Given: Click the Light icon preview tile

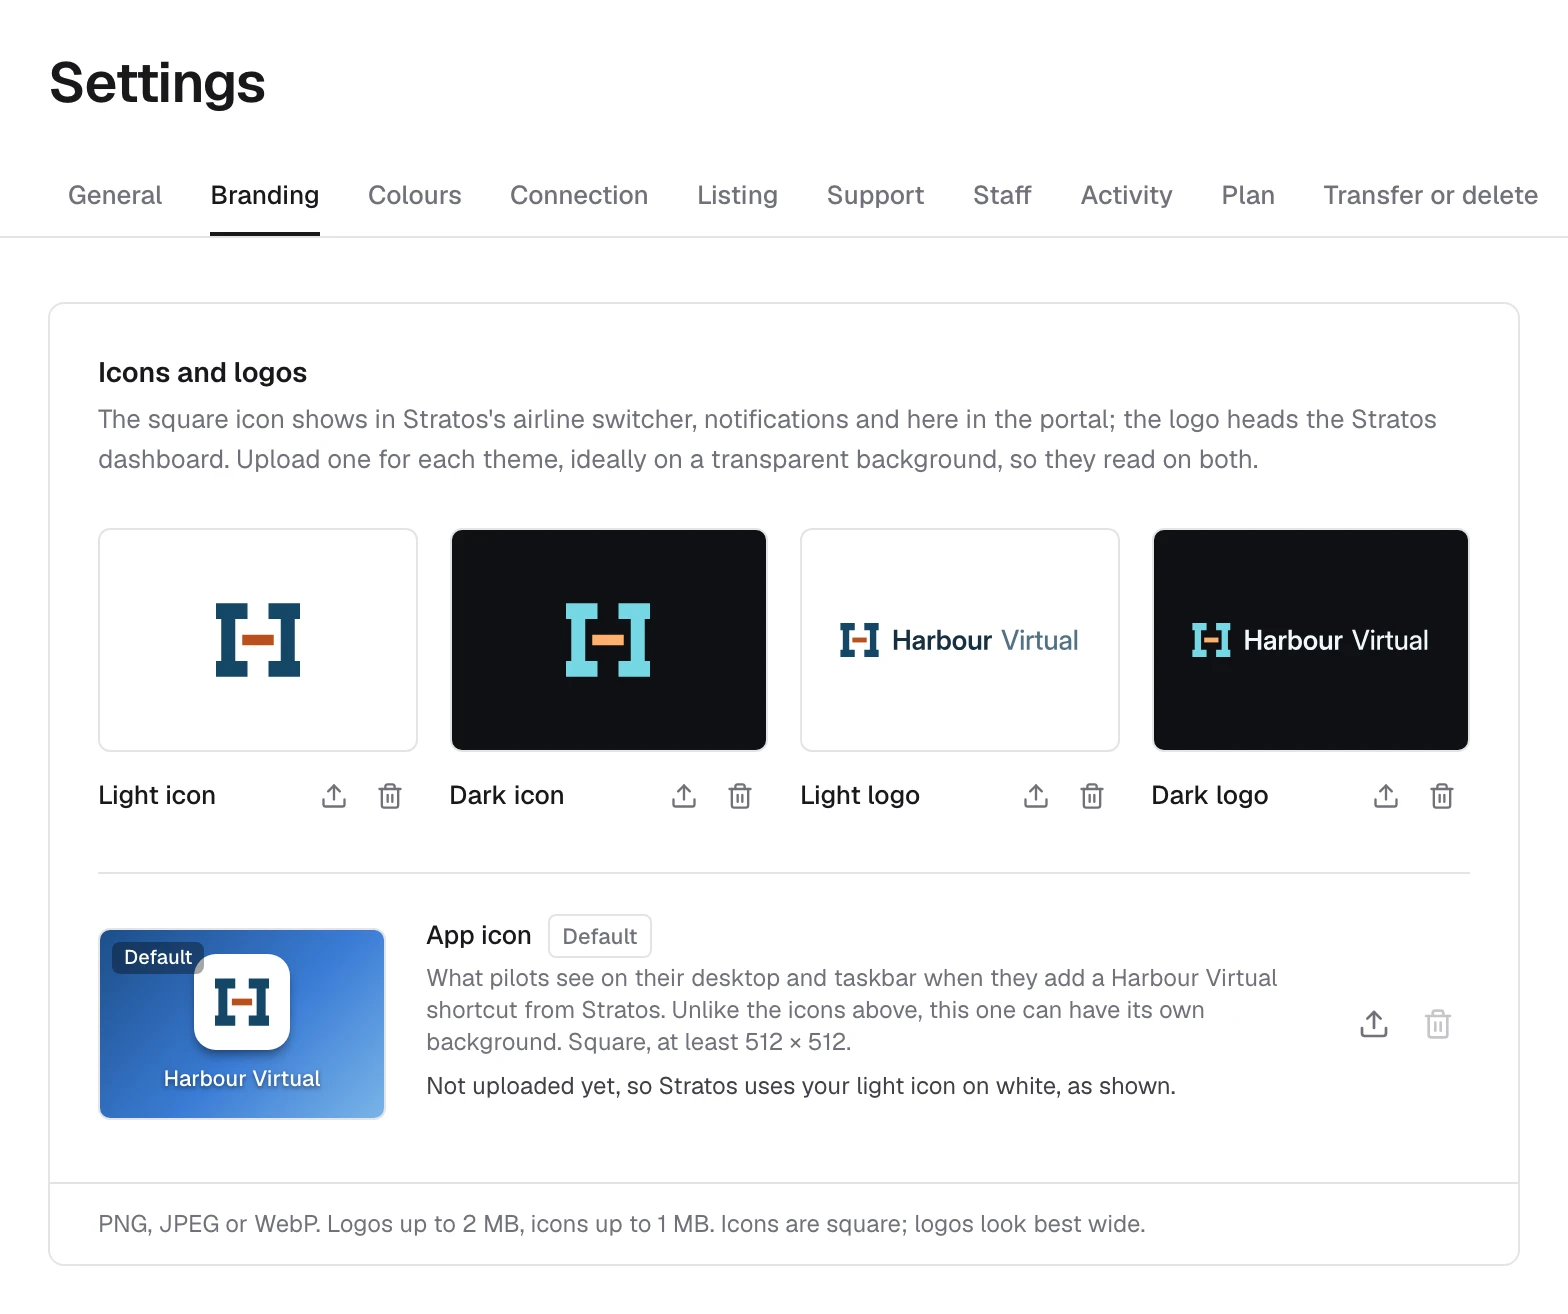Looking at the screenshot, I should [x=258, y=640].
